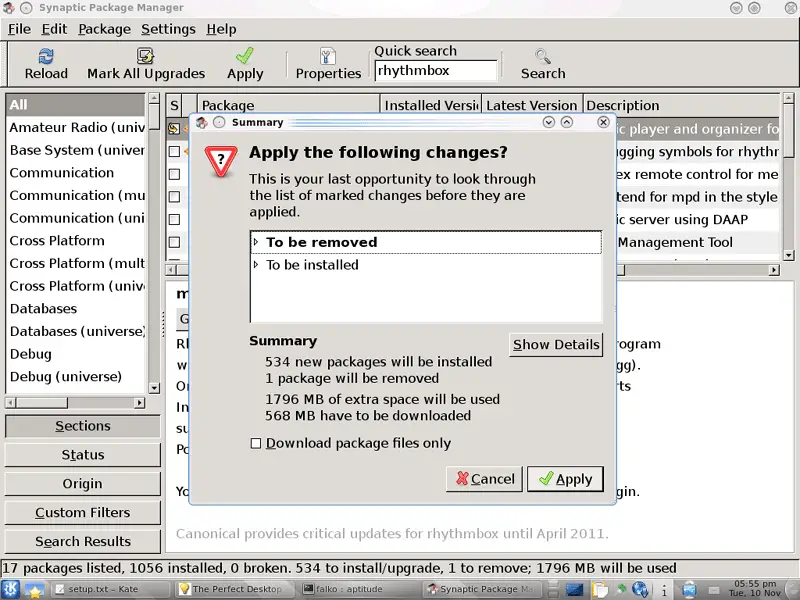The image size is (800, 600).
Task: Close the Summary dialog with its X button
Action: point(603,122)
